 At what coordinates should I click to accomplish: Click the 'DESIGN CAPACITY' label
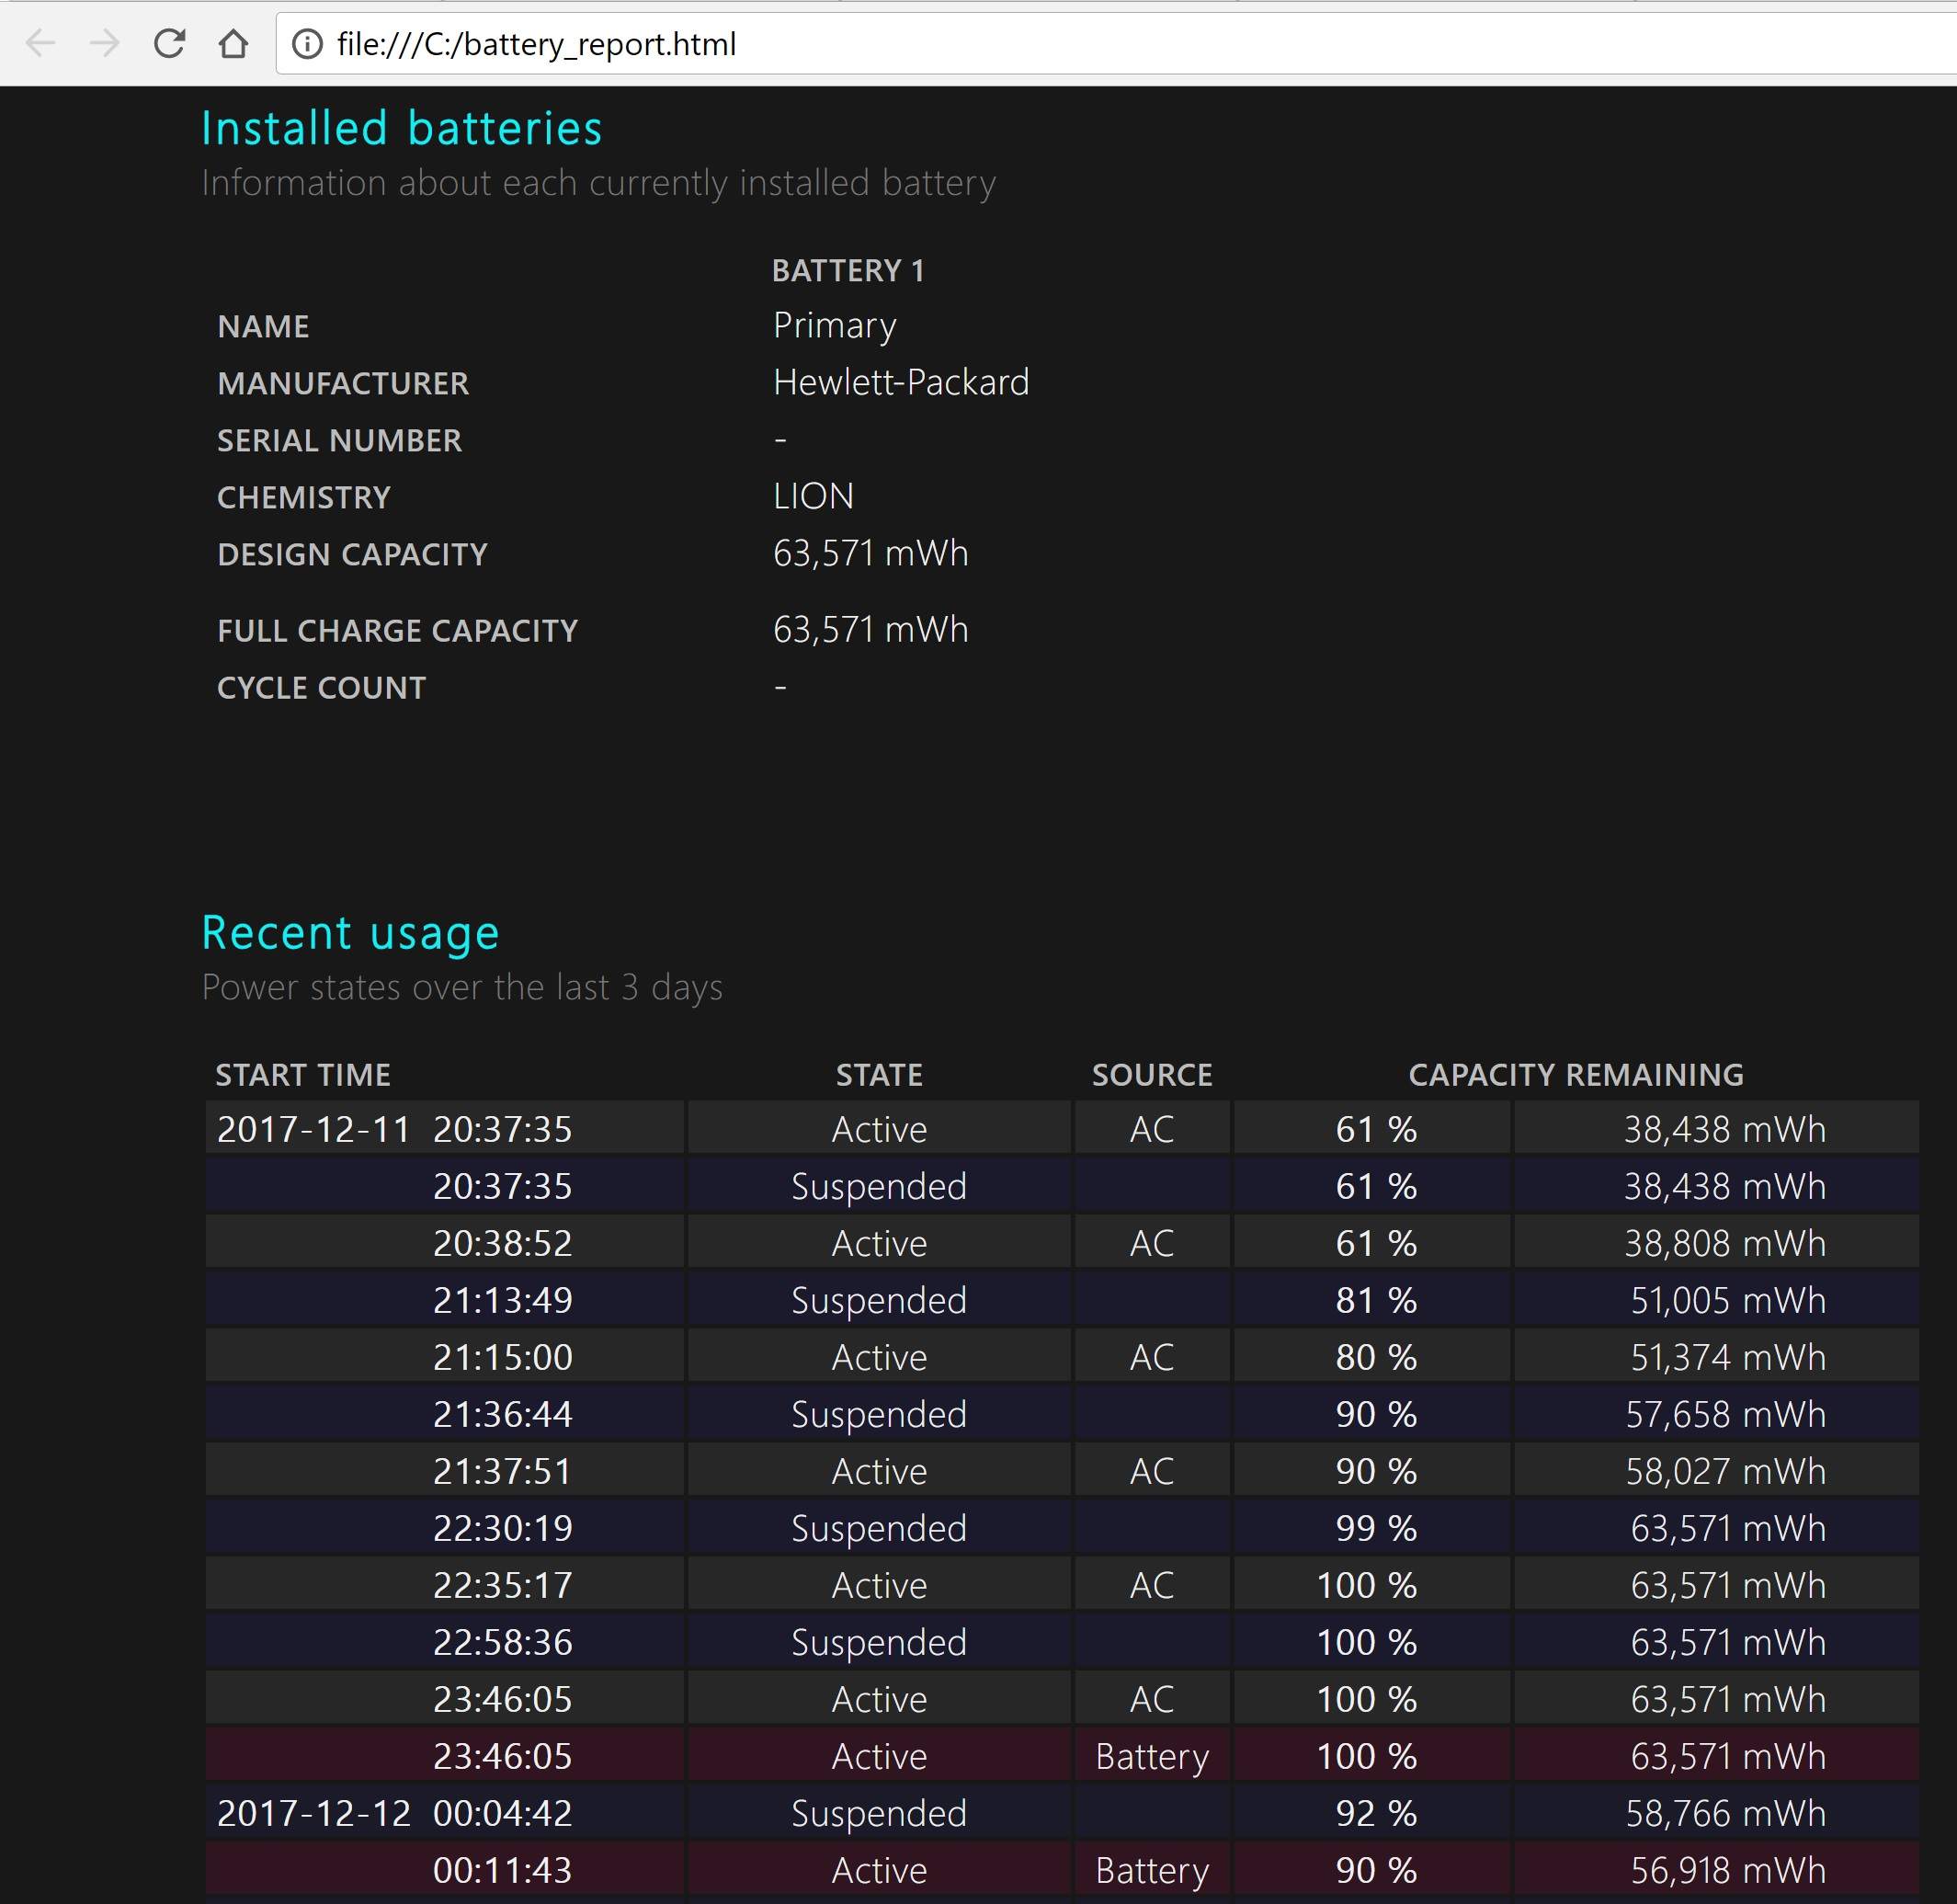tap(352, 554)
